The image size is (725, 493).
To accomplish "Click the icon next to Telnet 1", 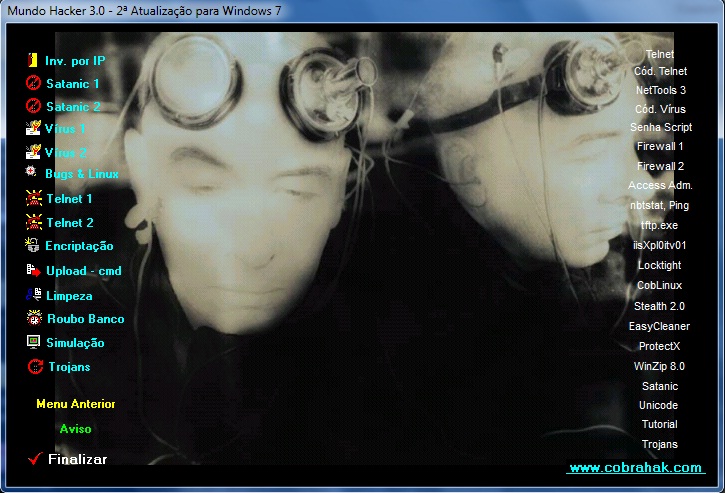I will (x=33, y=199).
